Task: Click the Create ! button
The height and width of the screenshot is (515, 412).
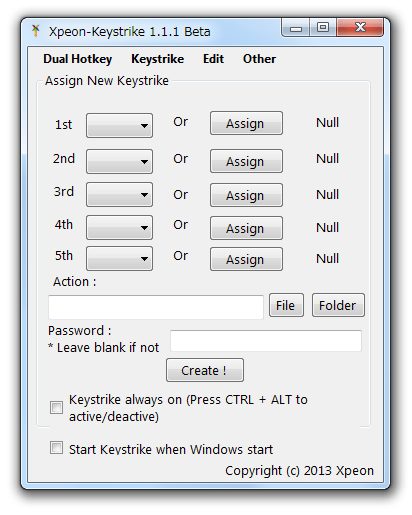Action: [205, 370]
